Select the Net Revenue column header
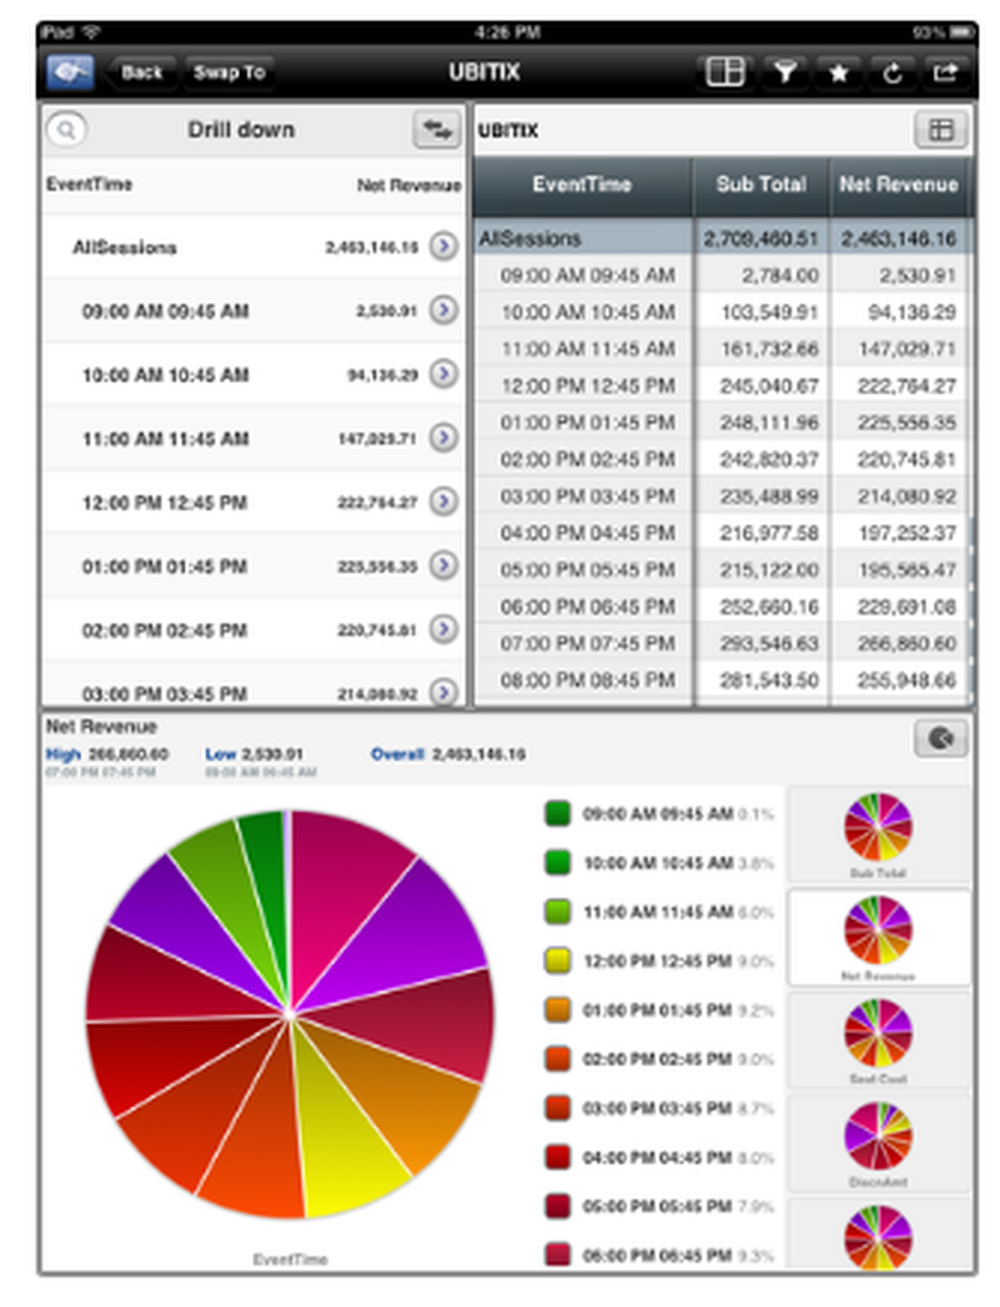 pos(899,186)
